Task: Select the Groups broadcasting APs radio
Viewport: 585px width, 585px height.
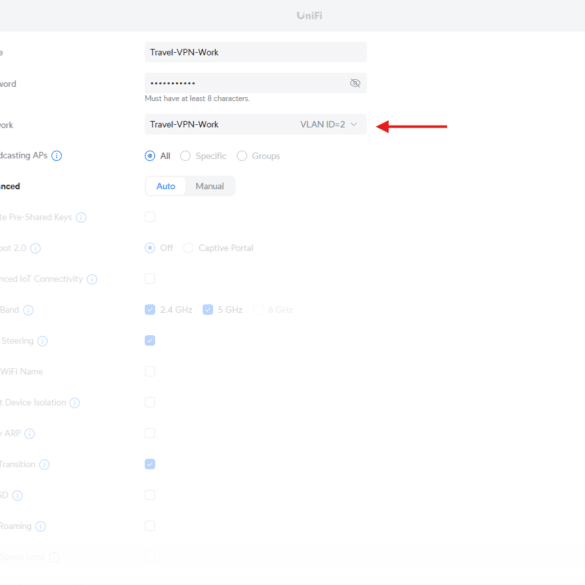Action: pos(242,156)
